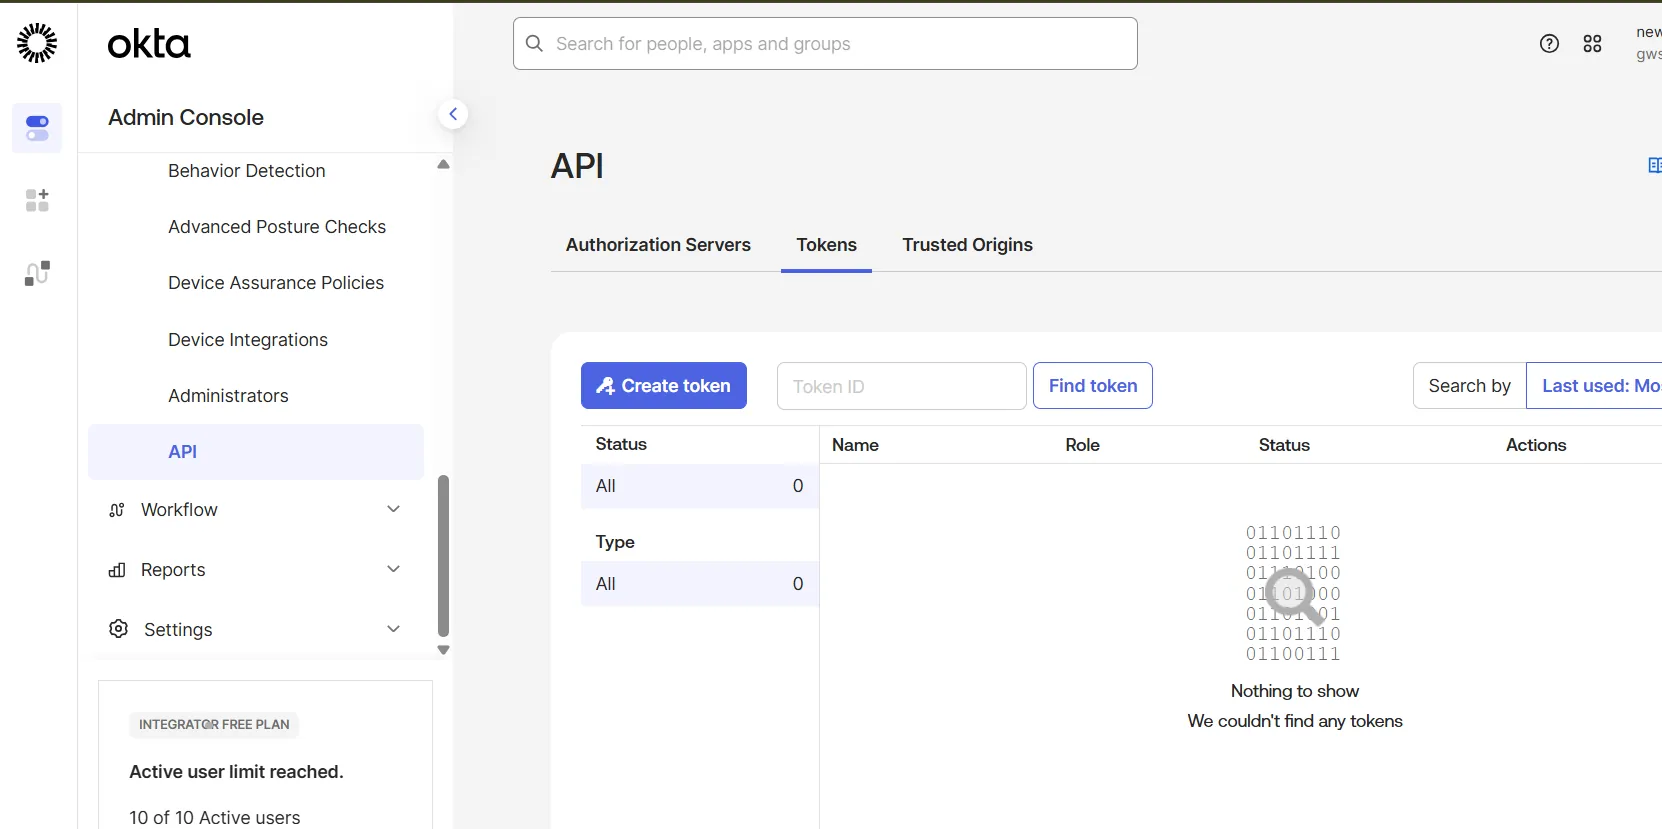The width and height of the screenshot is (1662, 829).
Task: Open Device Integrations page
Action: coord(248,340)
